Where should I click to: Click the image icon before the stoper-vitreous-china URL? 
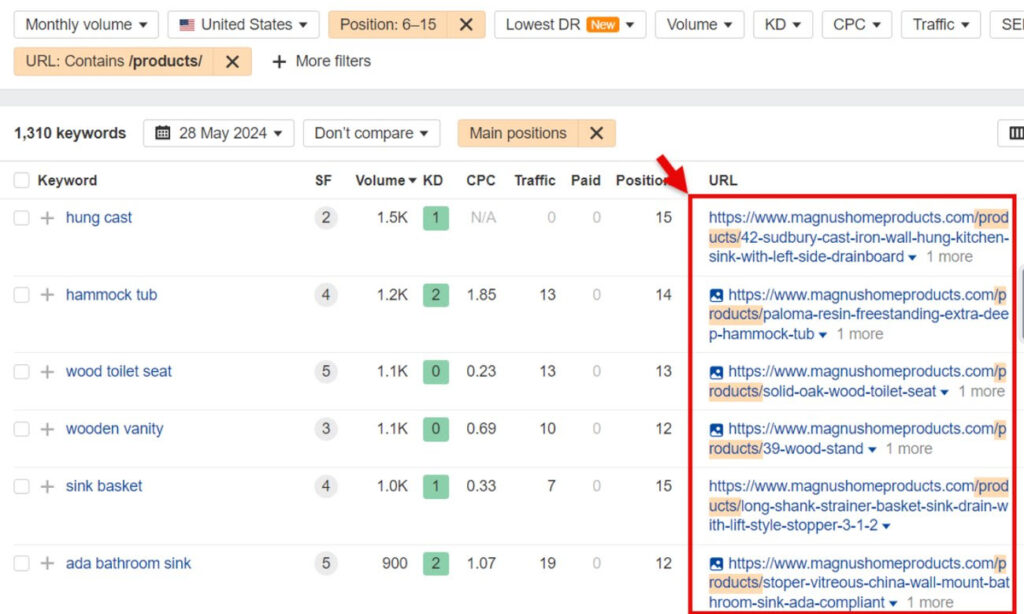pos(716,564)
